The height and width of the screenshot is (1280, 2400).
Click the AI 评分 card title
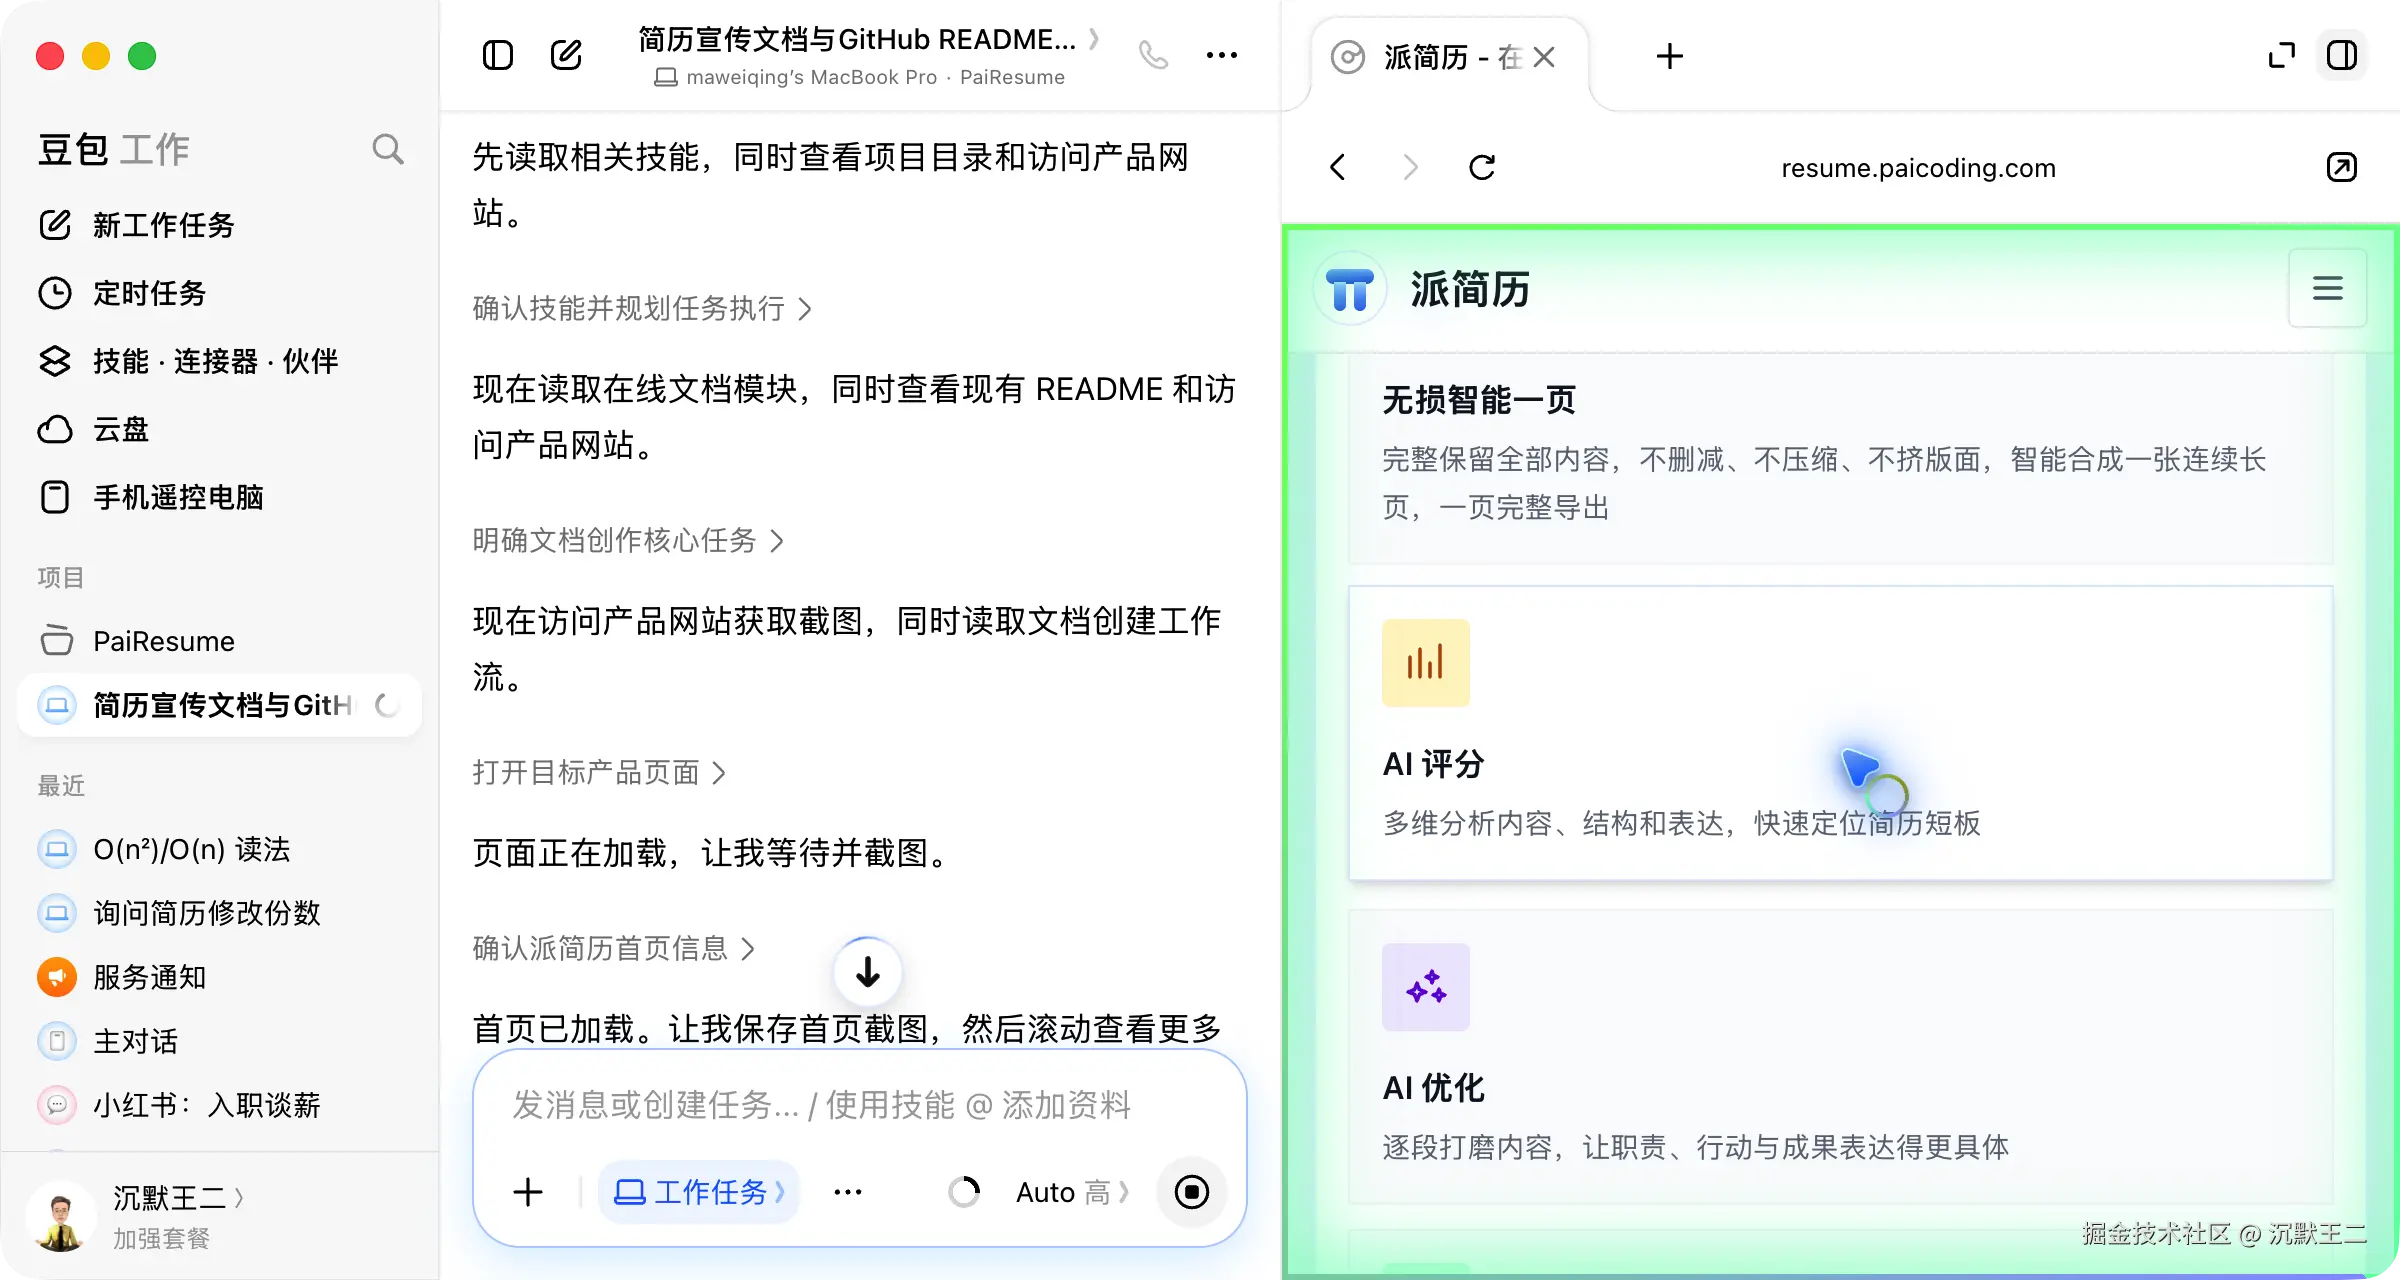1433,765
